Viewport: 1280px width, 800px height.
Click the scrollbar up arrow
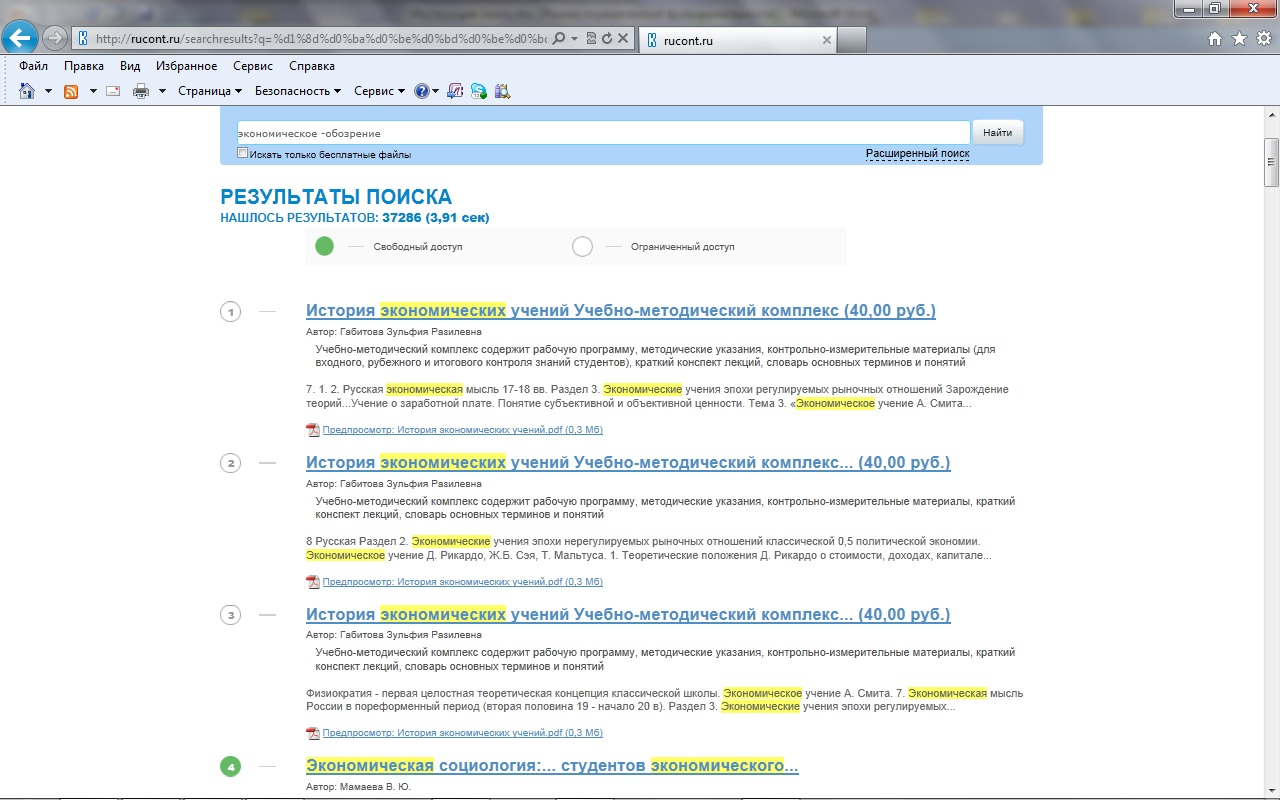click(x=1271, y=114)
